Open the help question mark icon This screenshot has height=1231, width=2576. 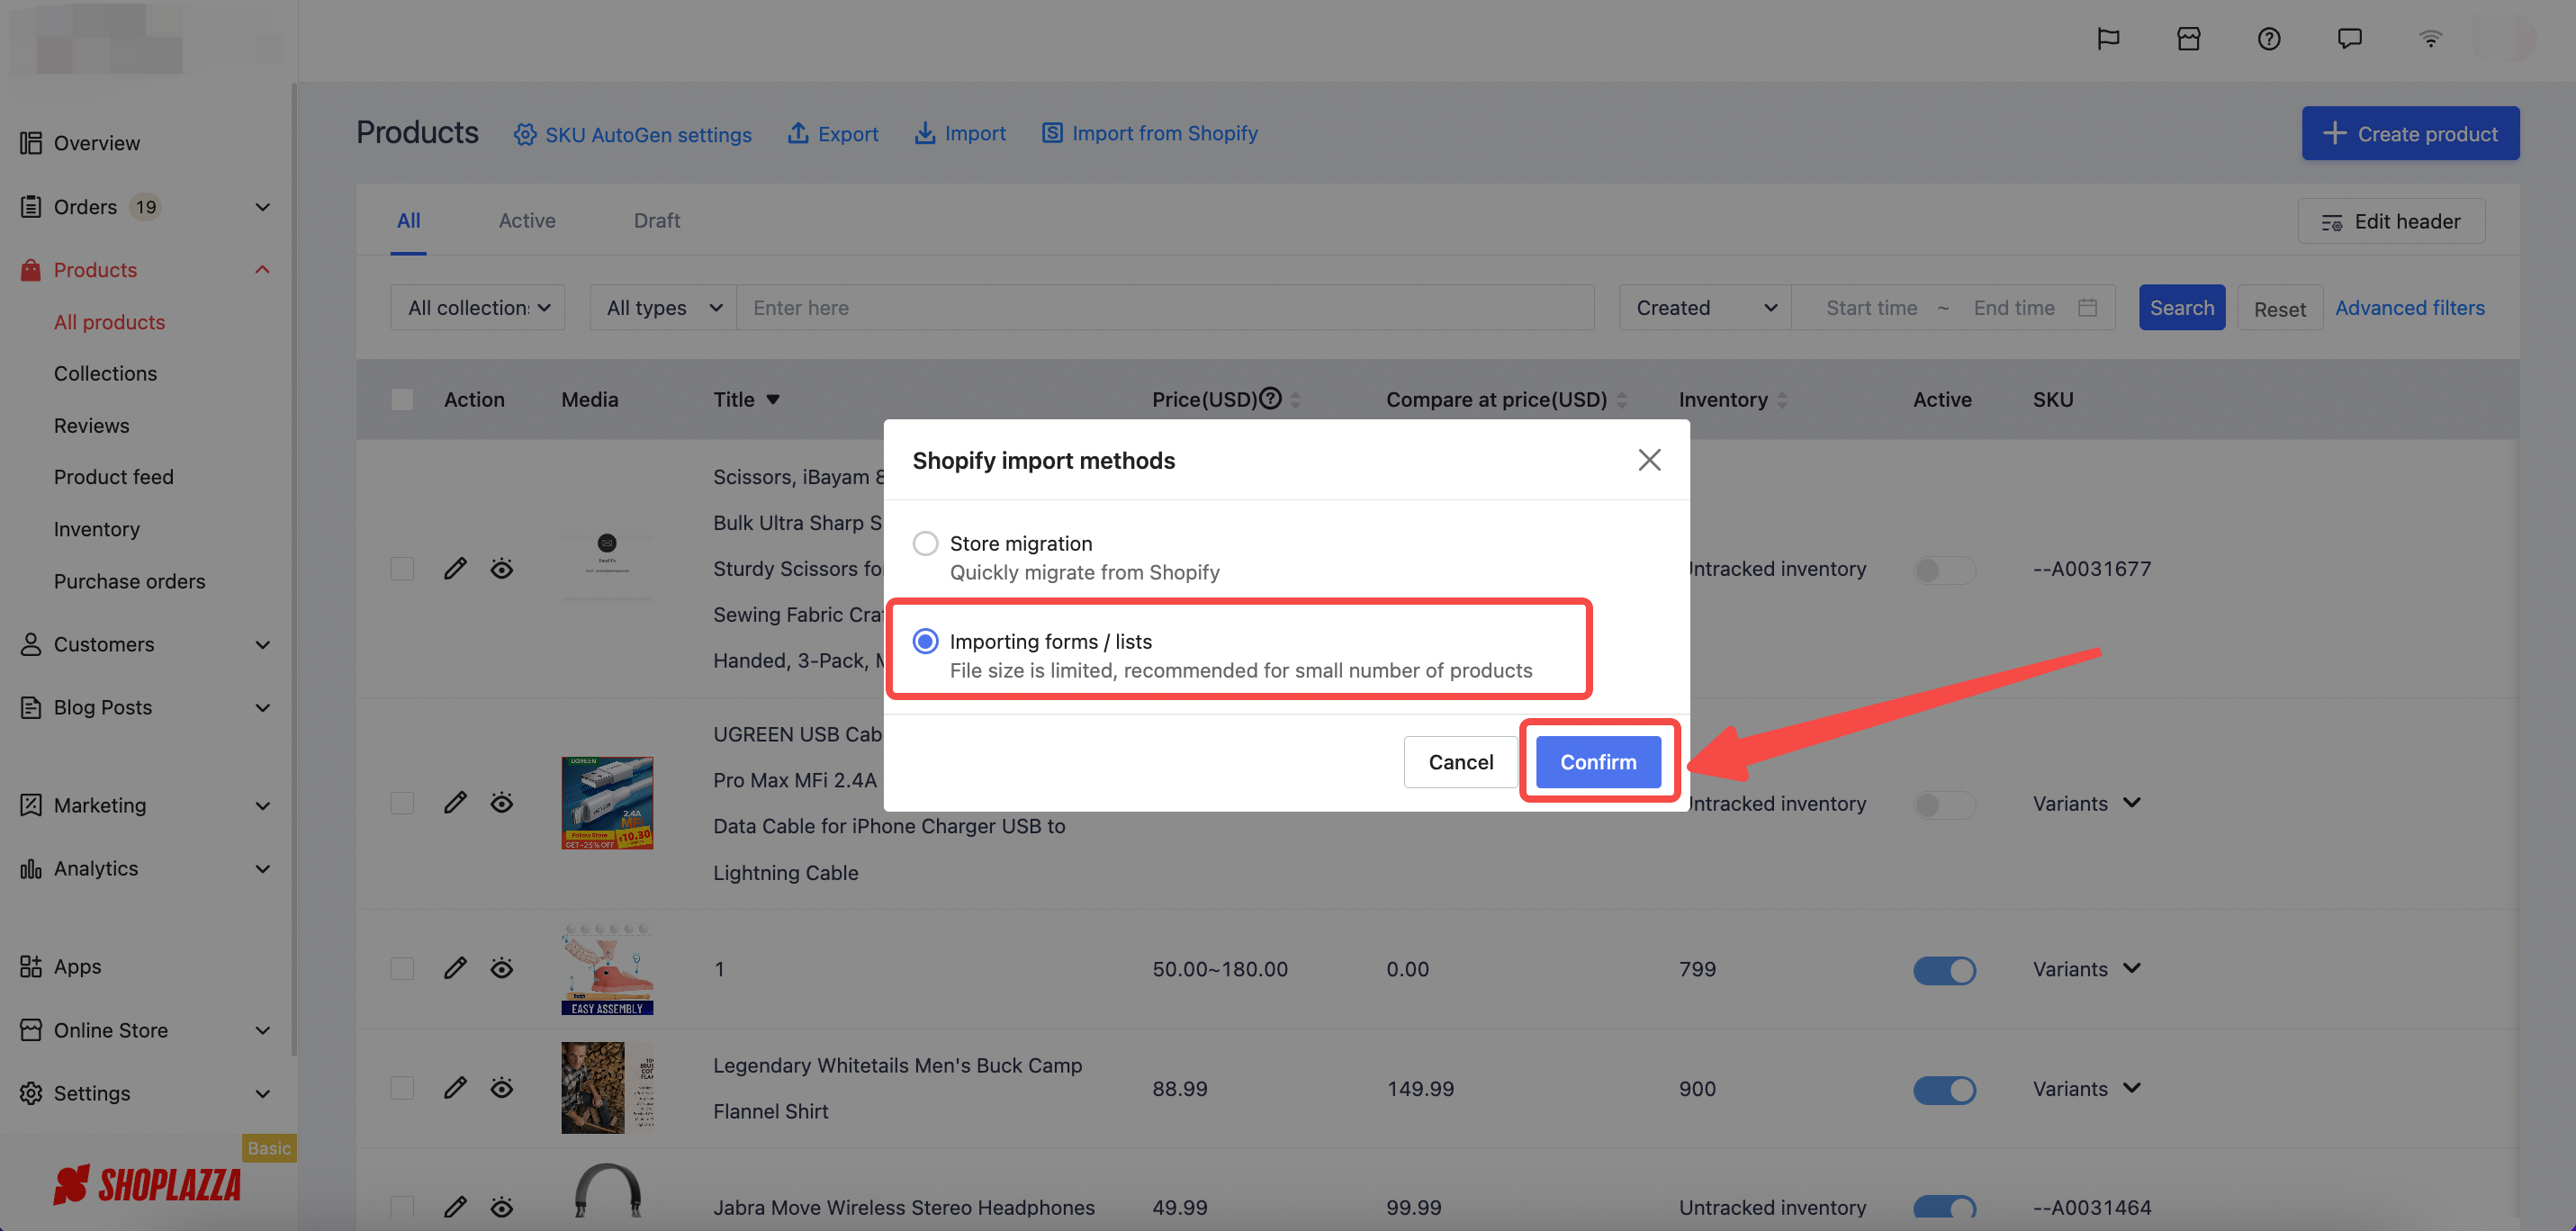[x=2269, y=39]
